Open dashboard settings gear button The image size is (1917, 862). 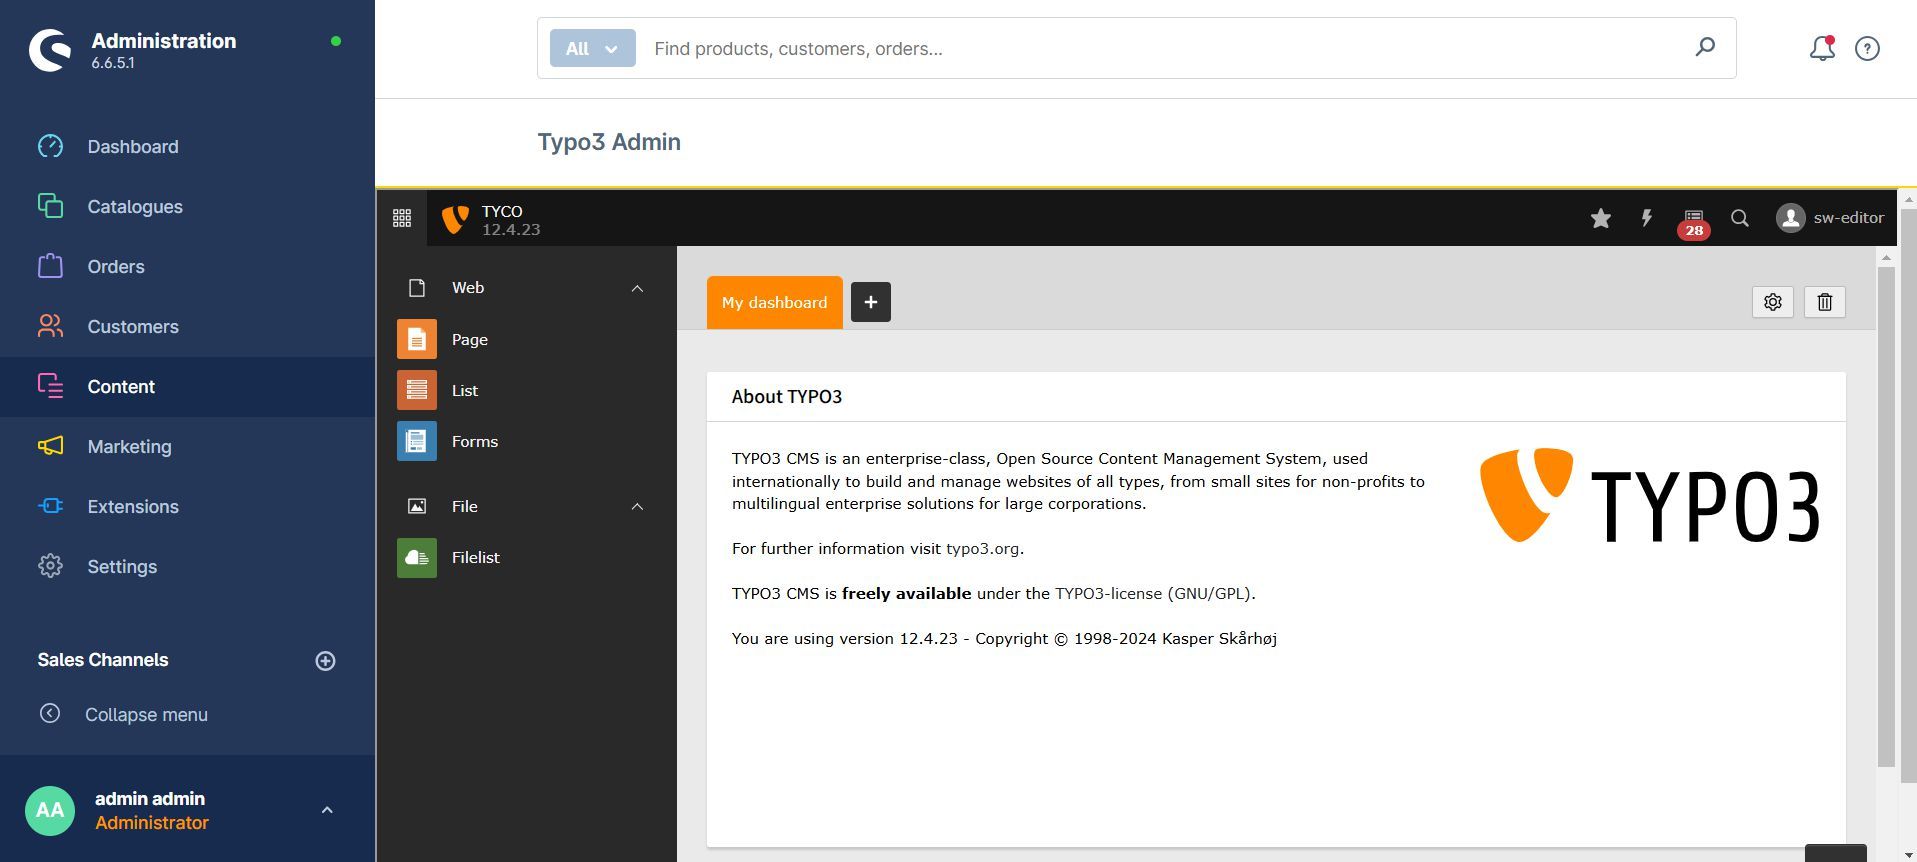coord(1773,302)
